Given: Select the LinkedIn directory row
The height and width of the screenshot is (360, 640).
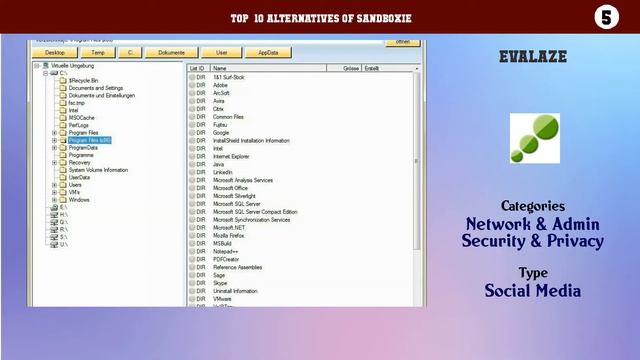Looking at the screenshot, I should click(x=300, y=172).
